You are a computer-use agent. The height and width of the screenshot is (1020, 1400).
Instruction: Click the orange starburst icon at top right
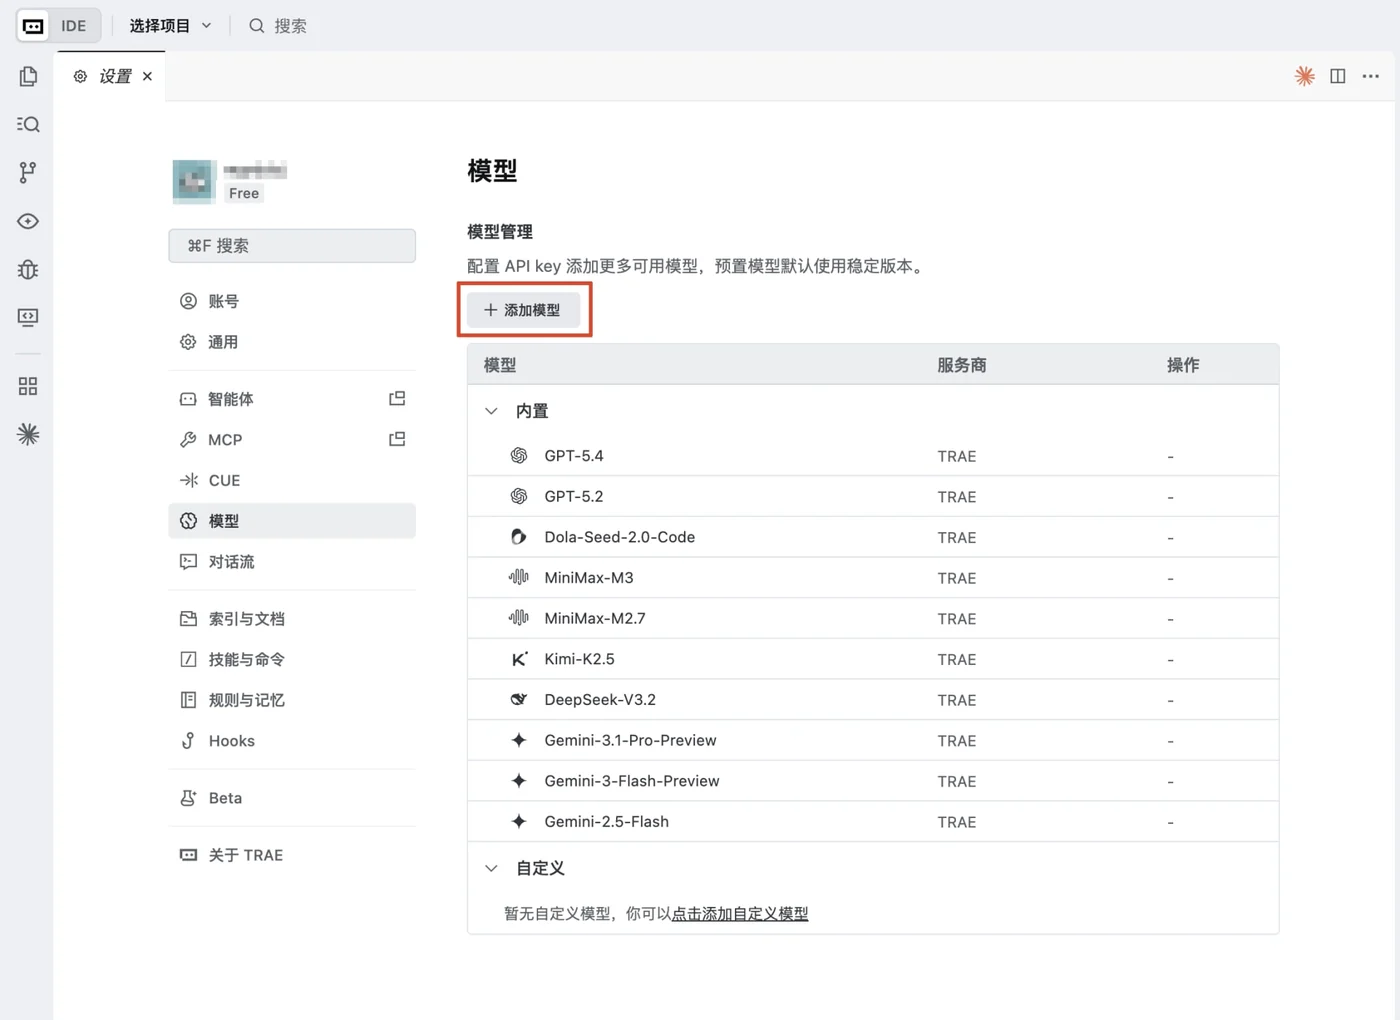(1305, 76)
